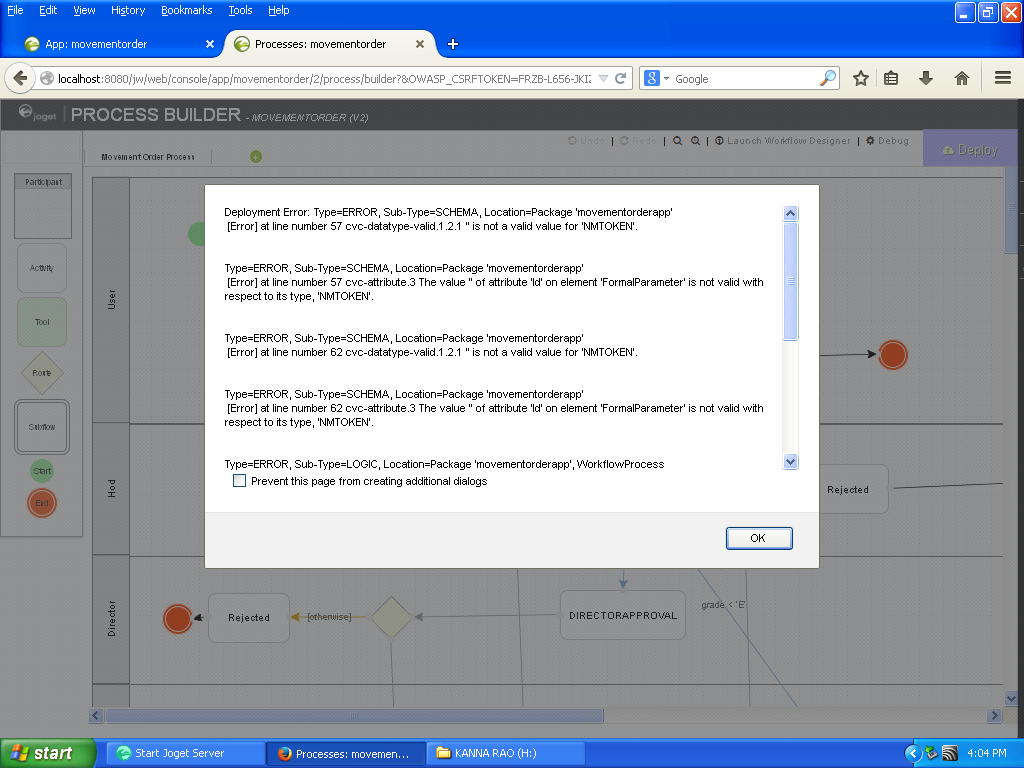Viewport: 1024px width, 768px height.
Task: Click the browser back arrow button
Action: point(20,78)
